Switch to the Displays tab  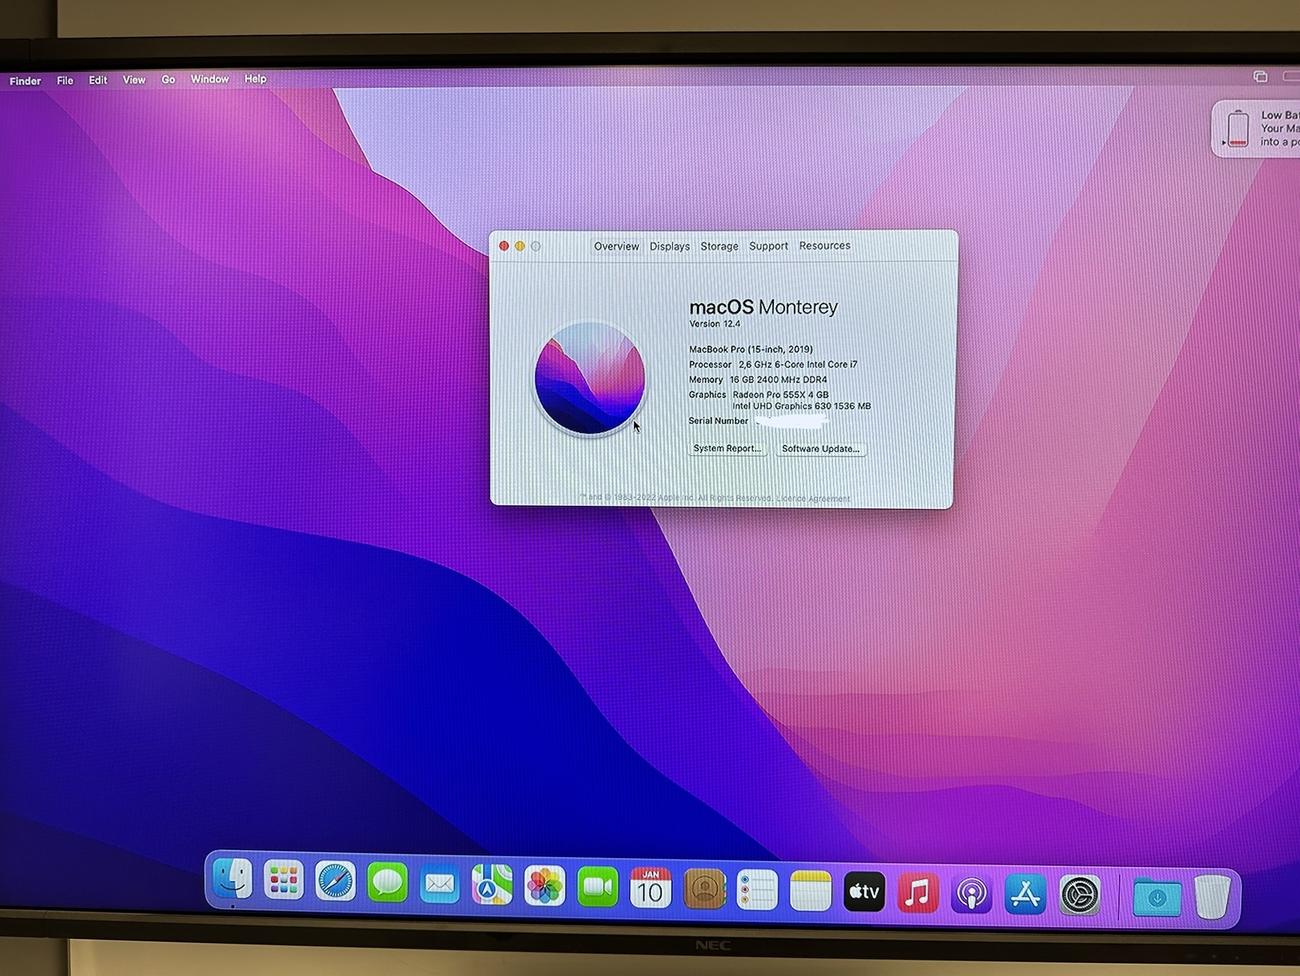[x=670, y=246]
